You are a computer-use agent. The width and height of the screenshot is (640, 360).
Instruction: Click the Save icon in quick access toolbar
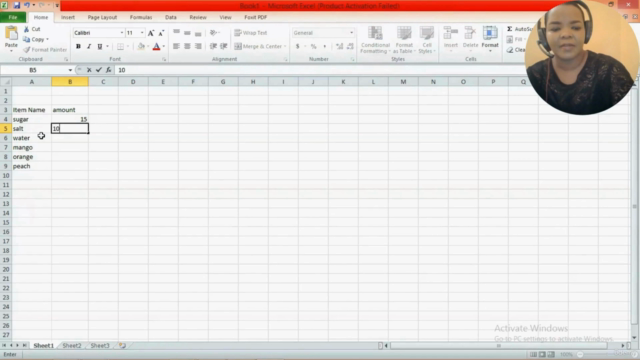[x=17, y=5]
